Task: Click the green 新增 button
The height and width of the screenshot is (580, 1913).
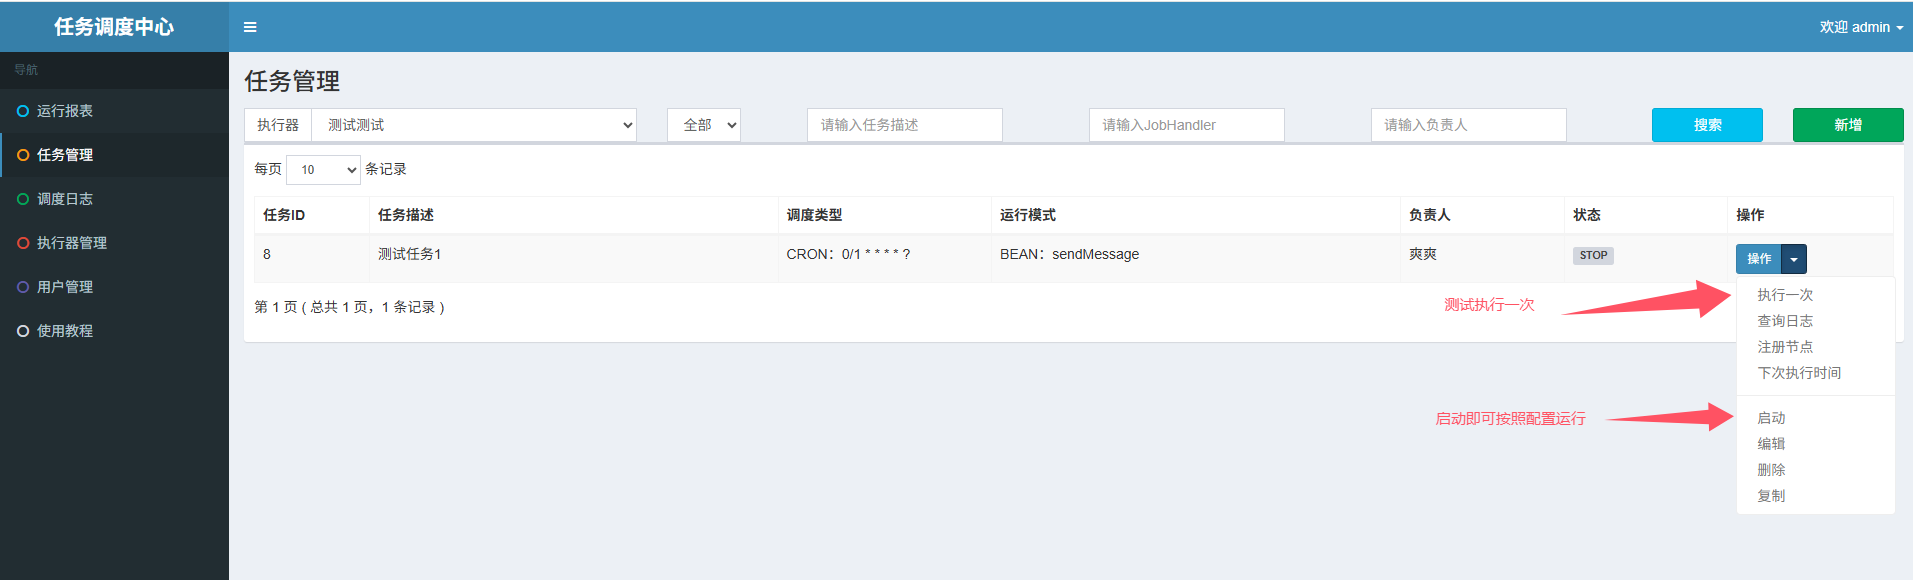Action: [x=1848, y=125]
